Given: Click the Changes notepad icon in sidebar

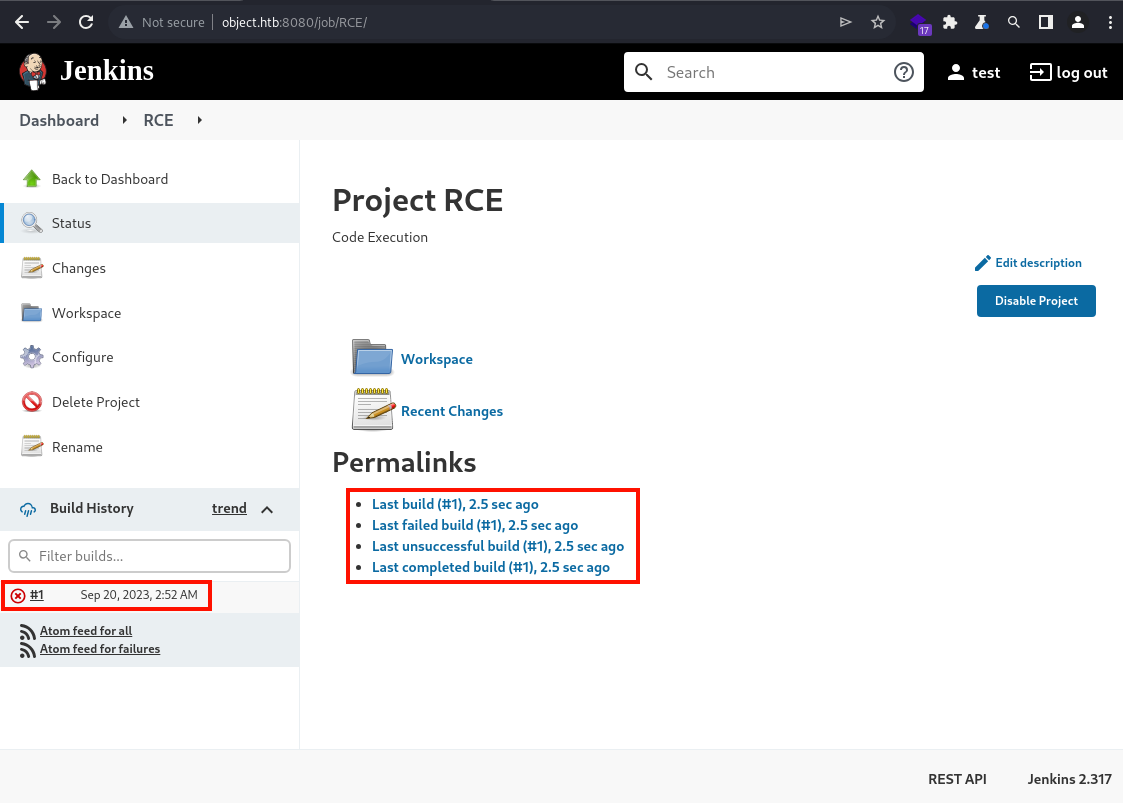Looking at the screenshot, I should pyautogui.click(x=32, y=268).
